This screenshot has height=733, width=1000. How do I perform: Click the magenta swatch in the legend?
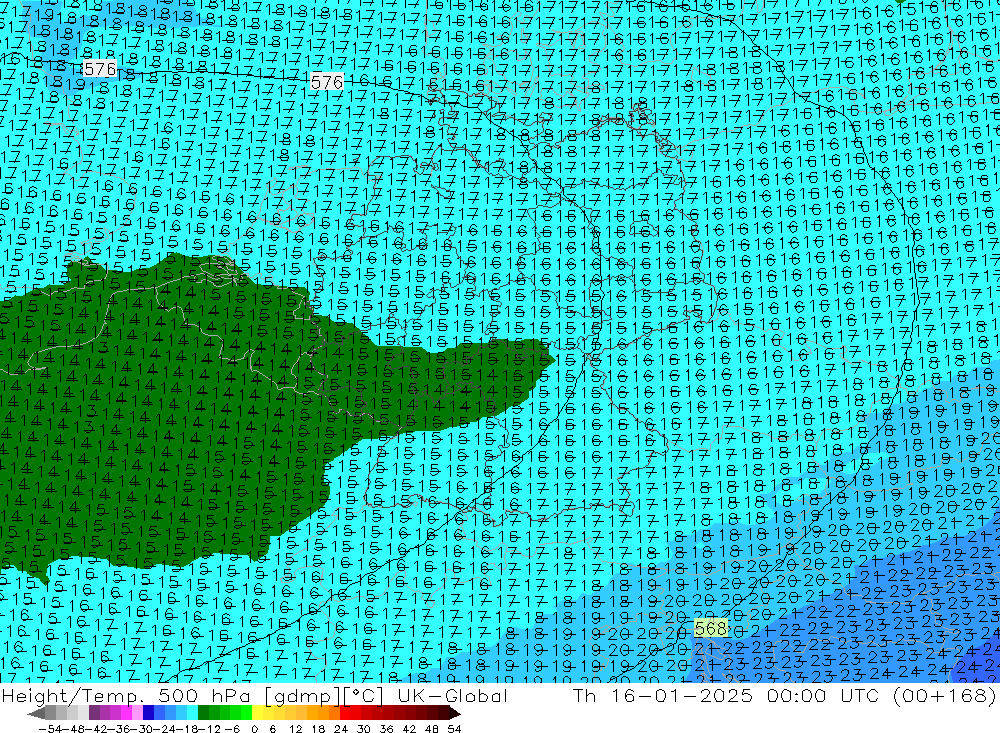126,713
